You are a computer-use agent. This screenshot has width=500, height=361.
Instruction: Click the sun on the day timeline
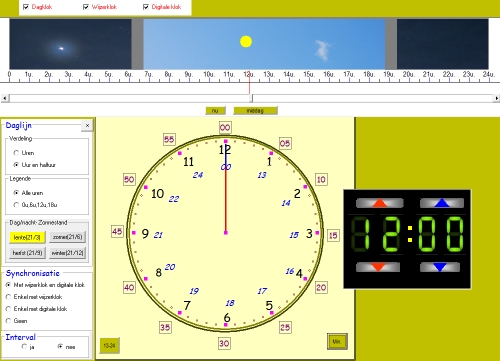[x=246, y=42]
